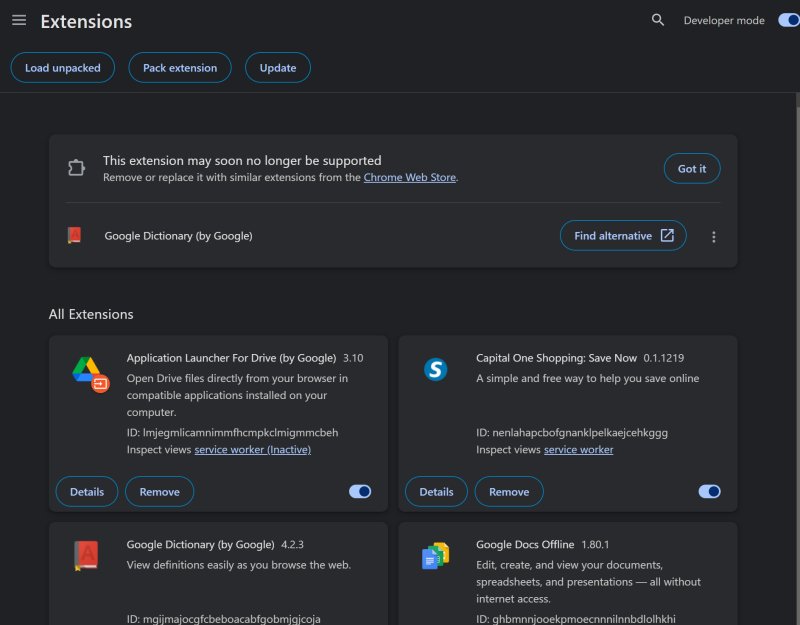Open Details for Capital One Shopping
Viewport: 800px width, 625px height.
point(436,492)
